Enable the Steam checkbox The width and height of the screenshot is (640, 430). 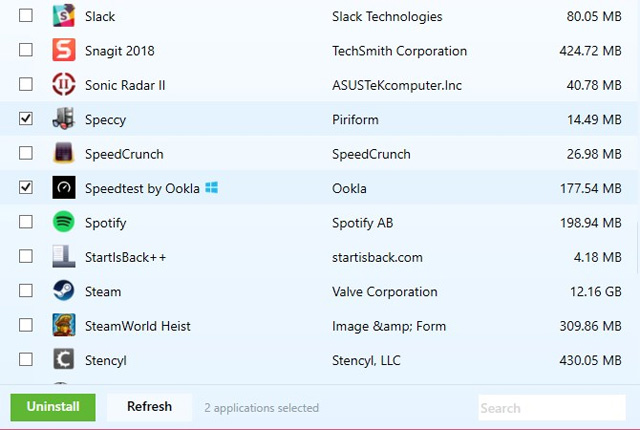26,291
